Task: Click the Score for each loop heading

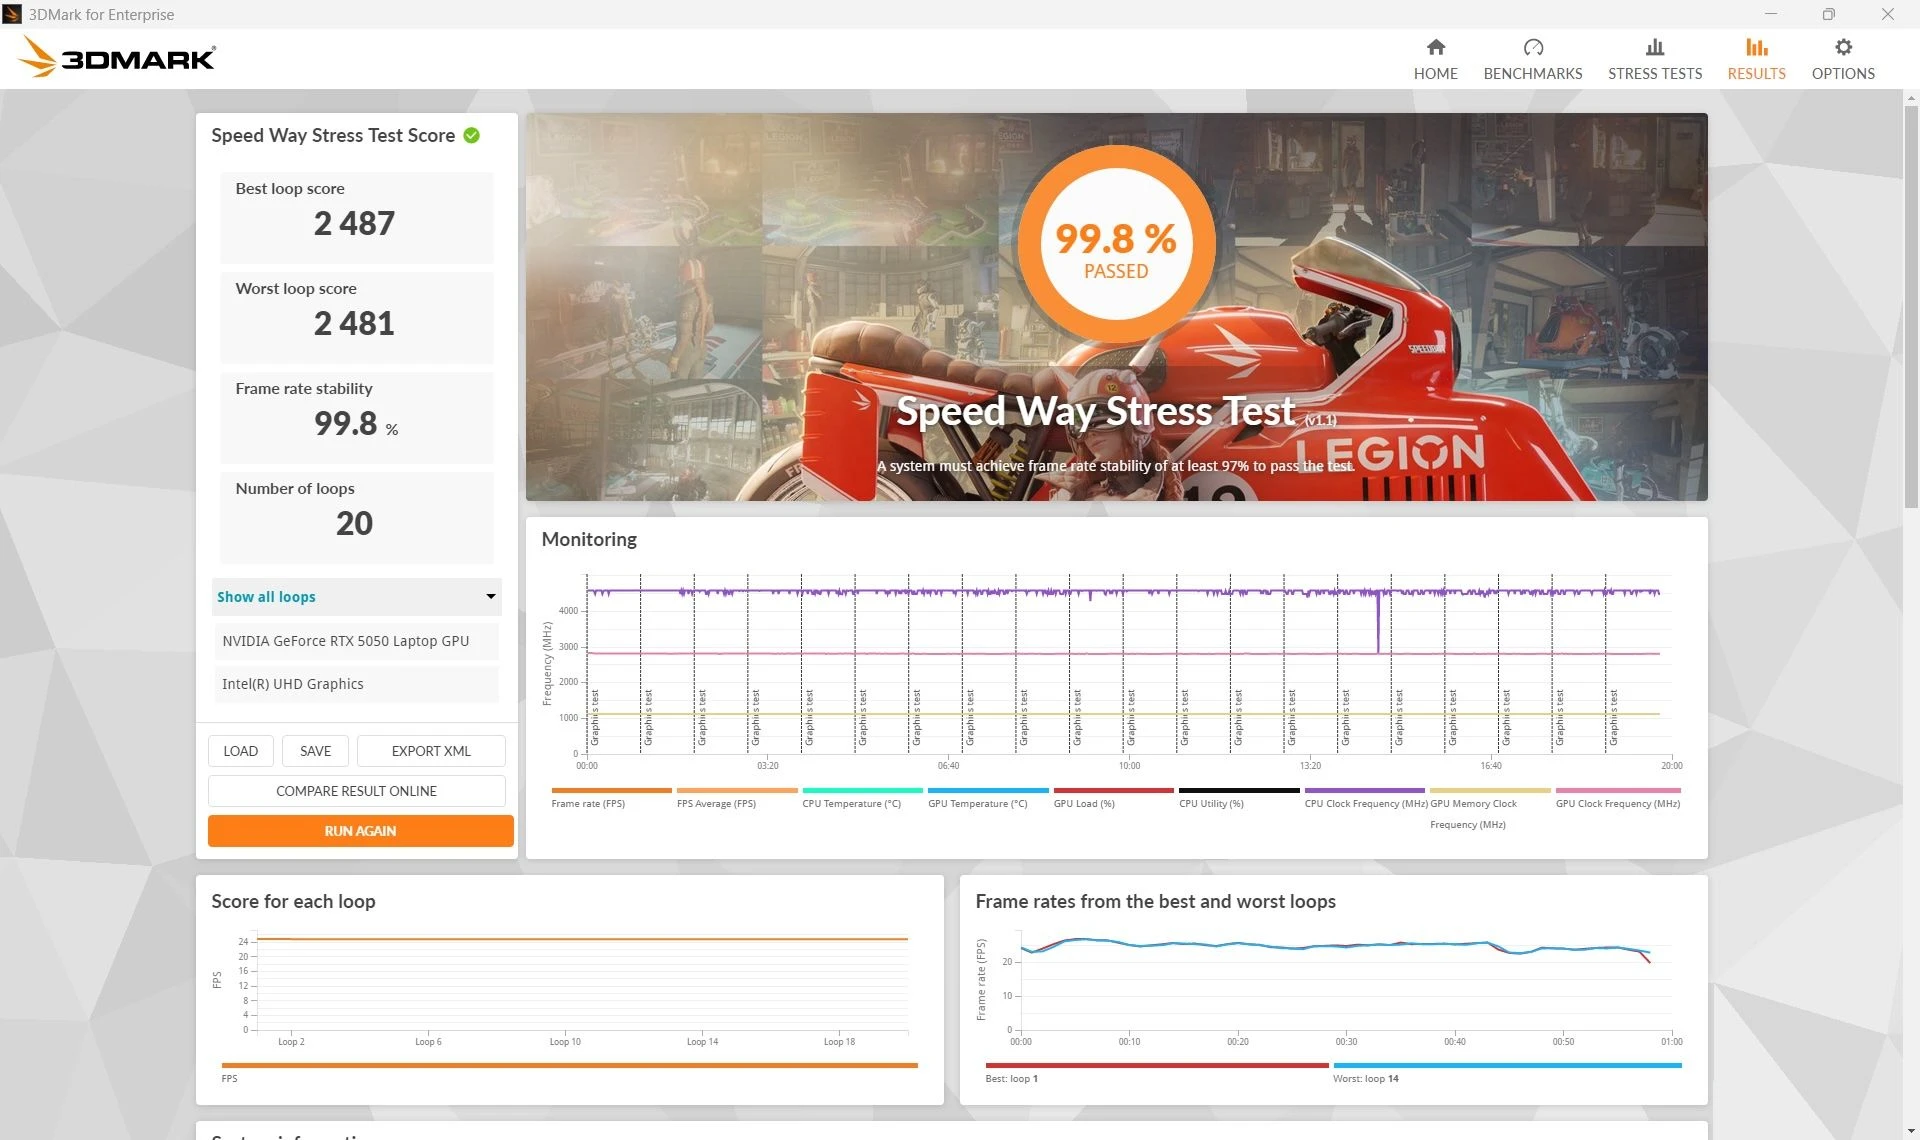Action: click(293, 901)
